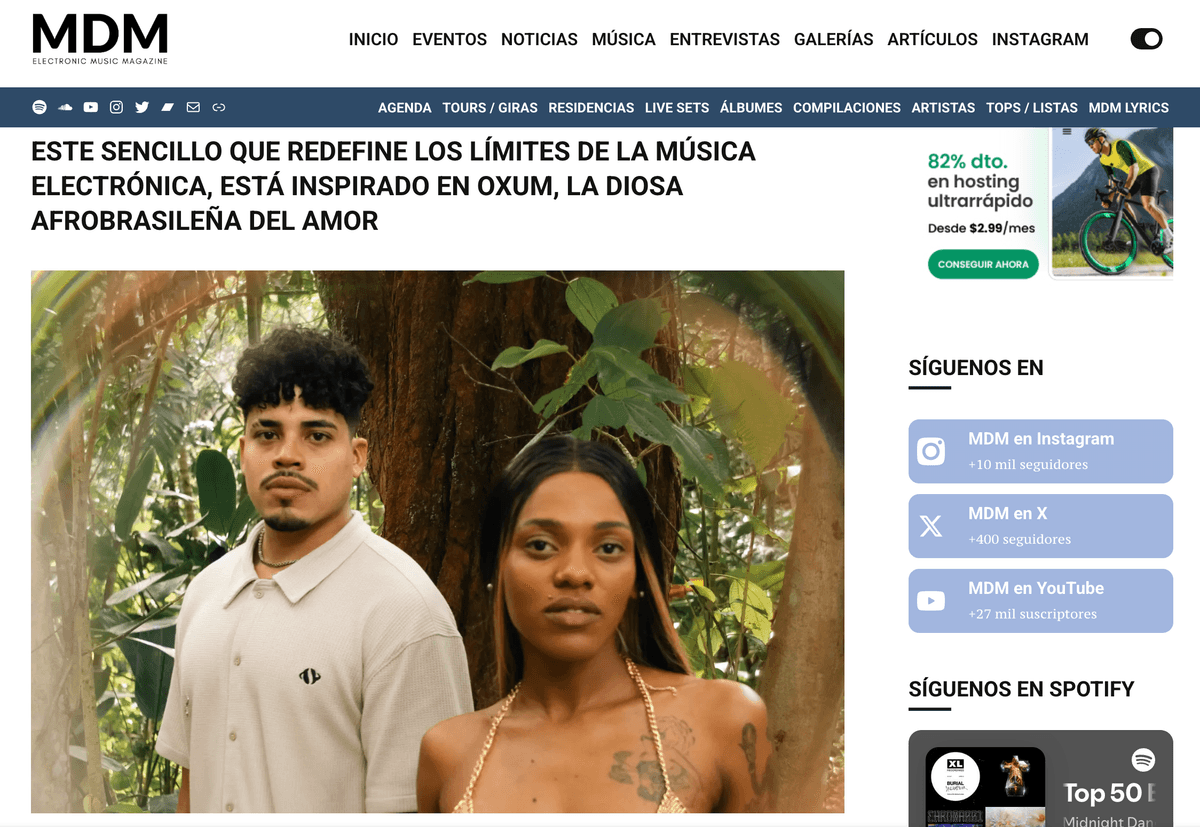The image size is (1200, 827).
Task: Open the Bandcamp icon link
Action: point(168,107)
